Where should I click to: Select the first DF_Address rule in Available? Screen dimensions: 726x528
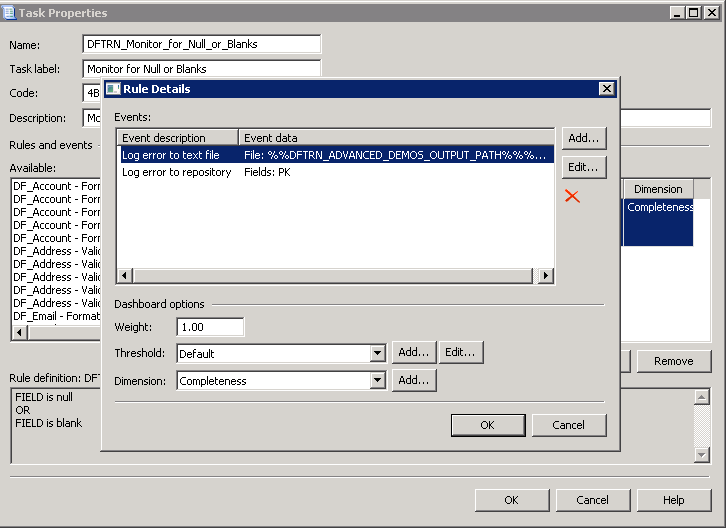(56, 251)
